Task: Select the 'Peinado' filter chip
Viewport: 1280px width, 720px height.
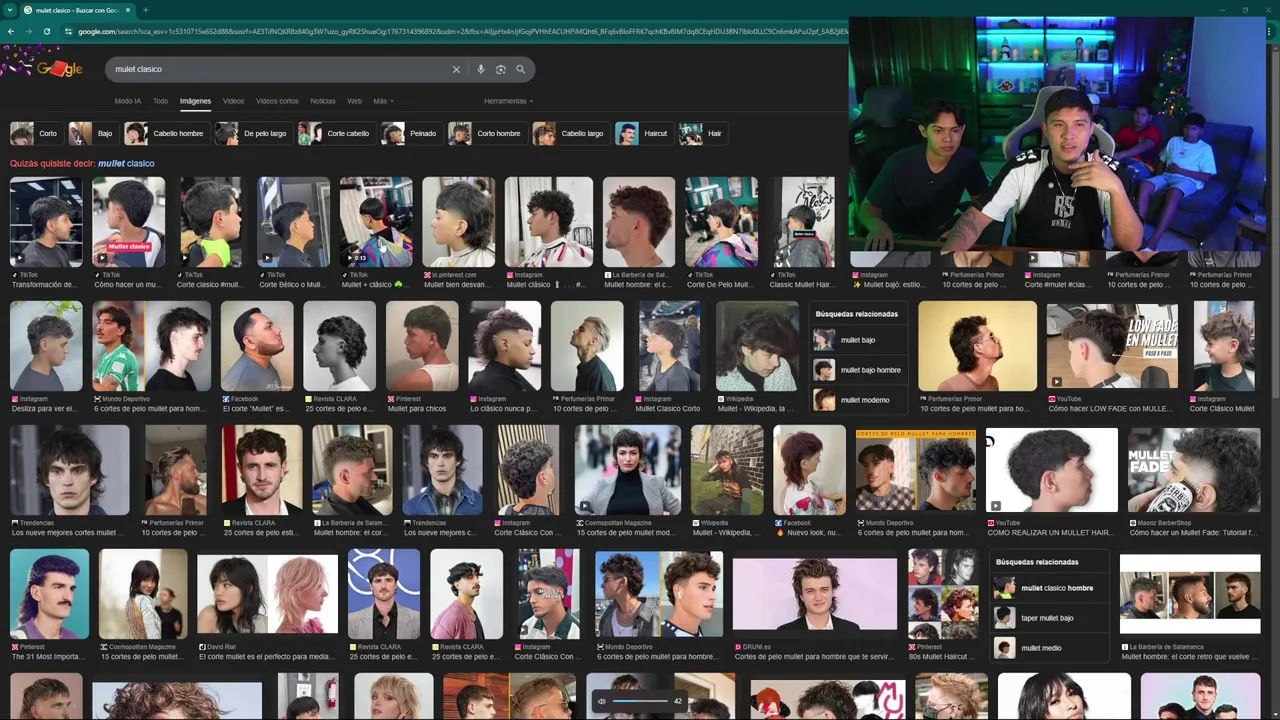Action: (411, 133)
